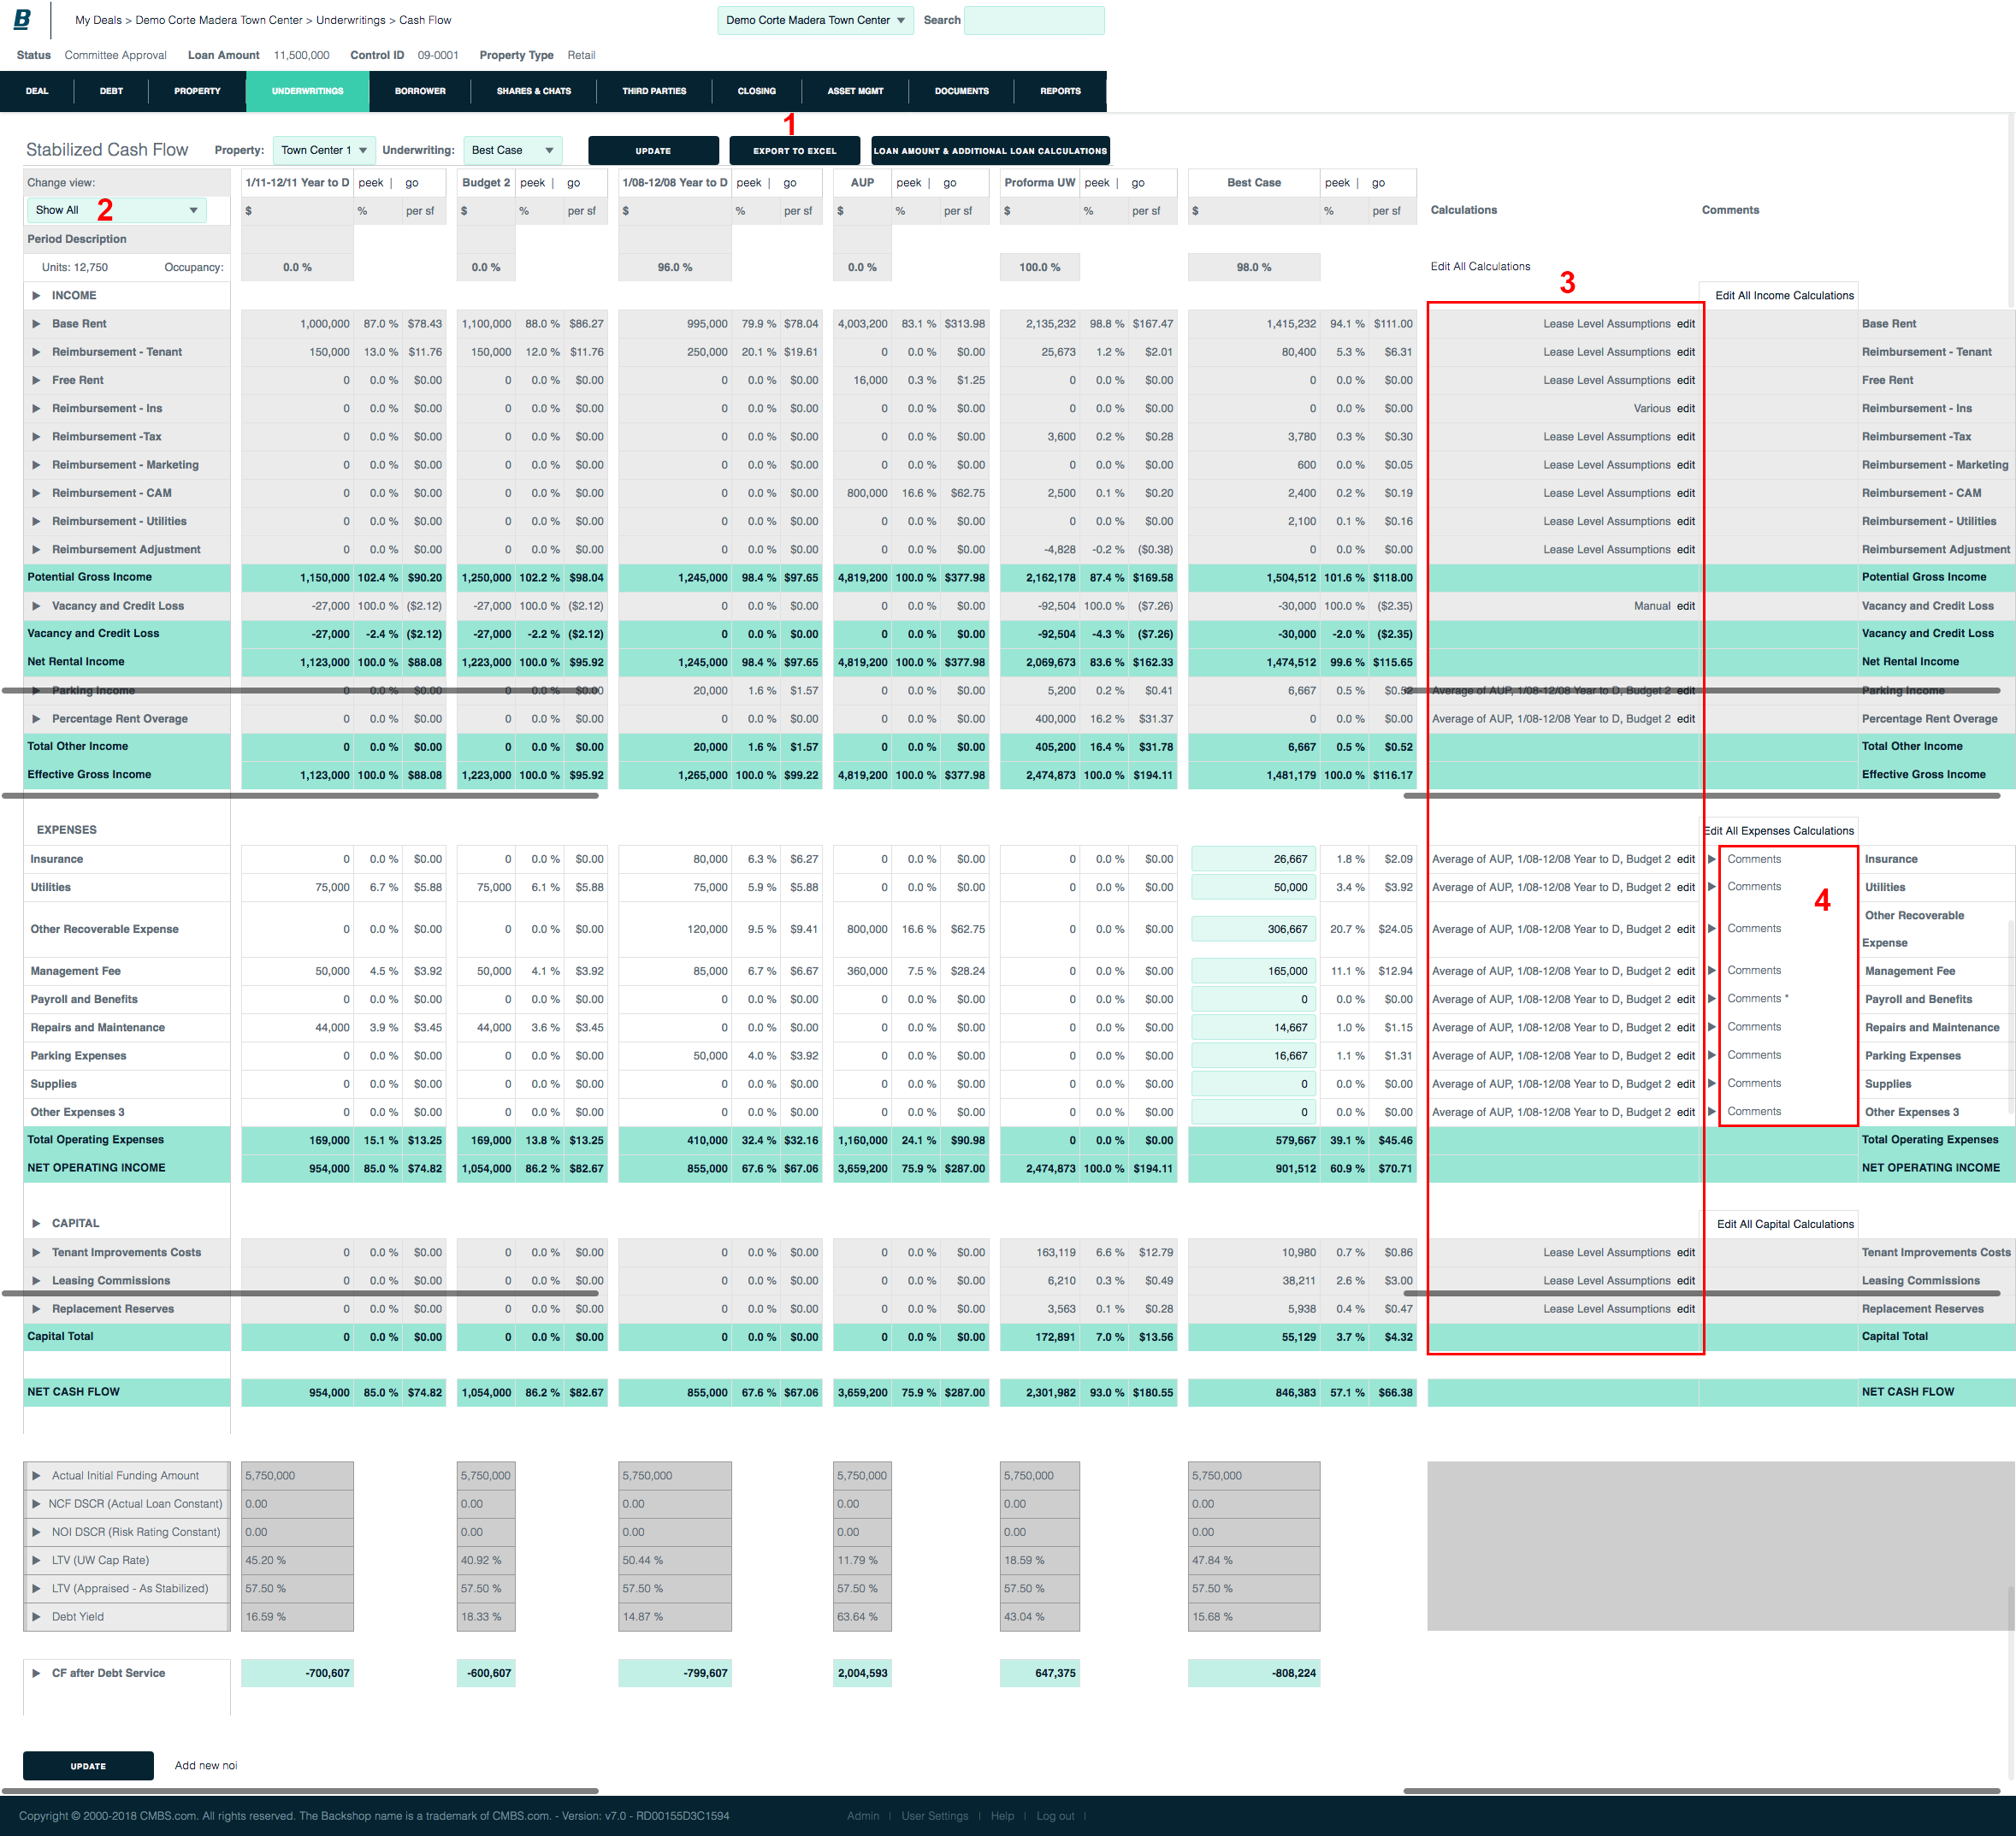Expand the Tenant Improvements Costs row
This screenshot has height=1836, width=2016.
(x=36, y=1253)
